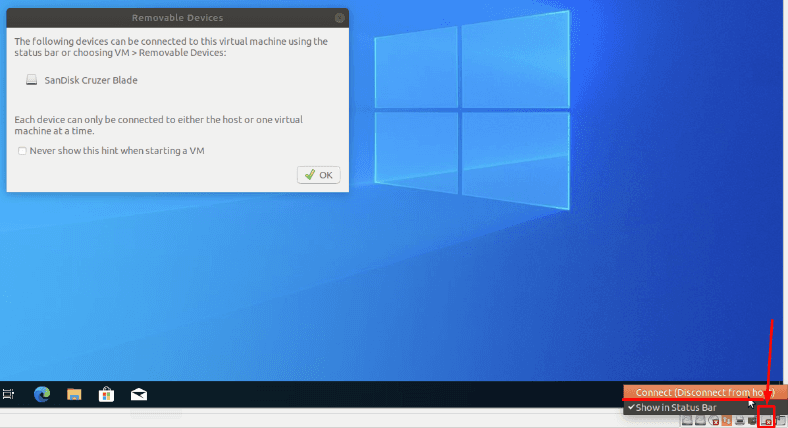The width and height of the screenshot is (788, 428).
Task: Open the Mail app in taskbar
Action: [139, 394]
